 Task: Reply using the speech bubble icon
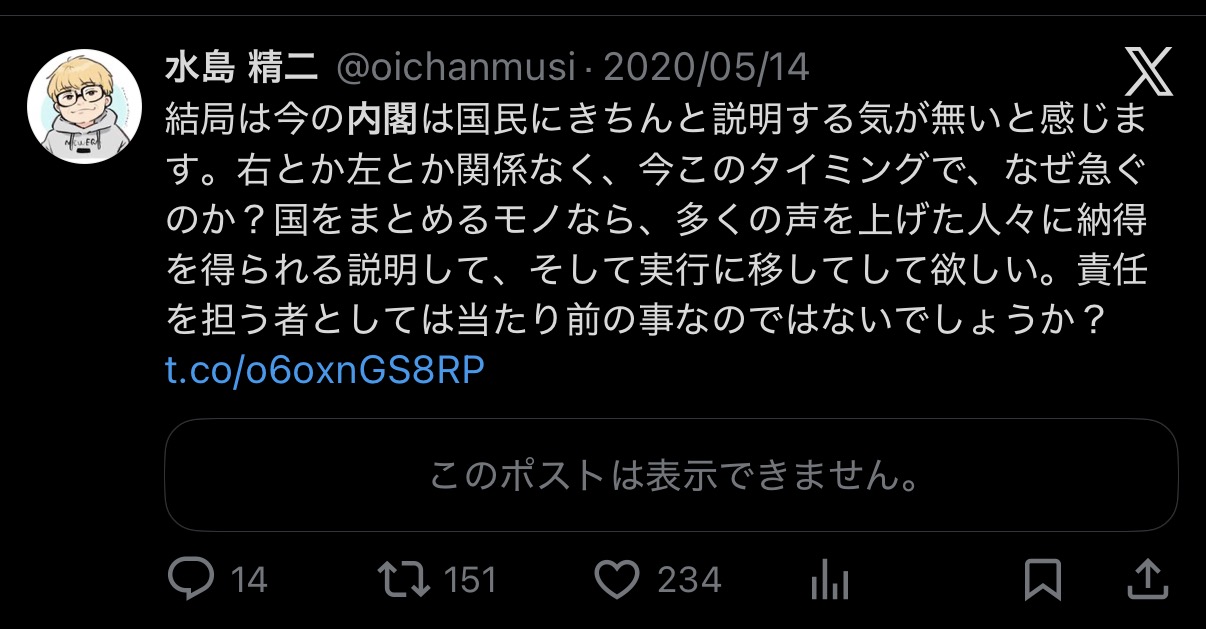click(x=191, y=579)
